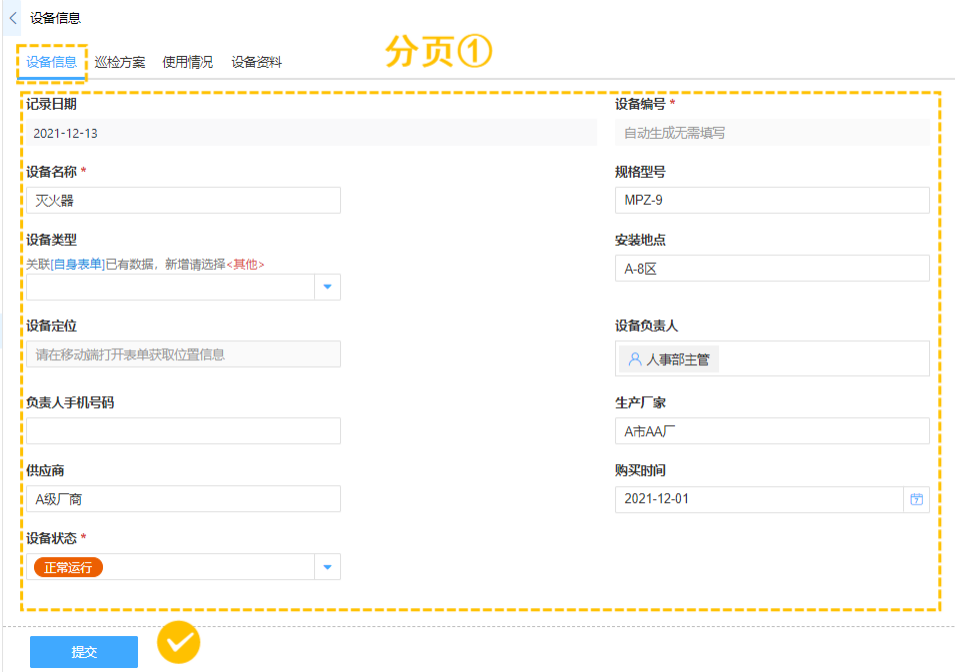
Task: Click the 生产厂家 field with A市AA厂
Action: pyautogui.click(x=771, y=431)
